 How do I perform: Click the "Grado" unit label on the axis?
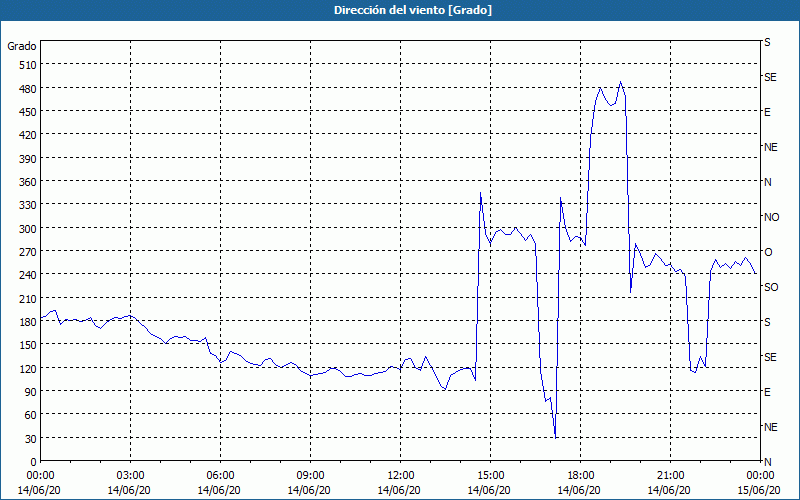[x=22, y=46]
